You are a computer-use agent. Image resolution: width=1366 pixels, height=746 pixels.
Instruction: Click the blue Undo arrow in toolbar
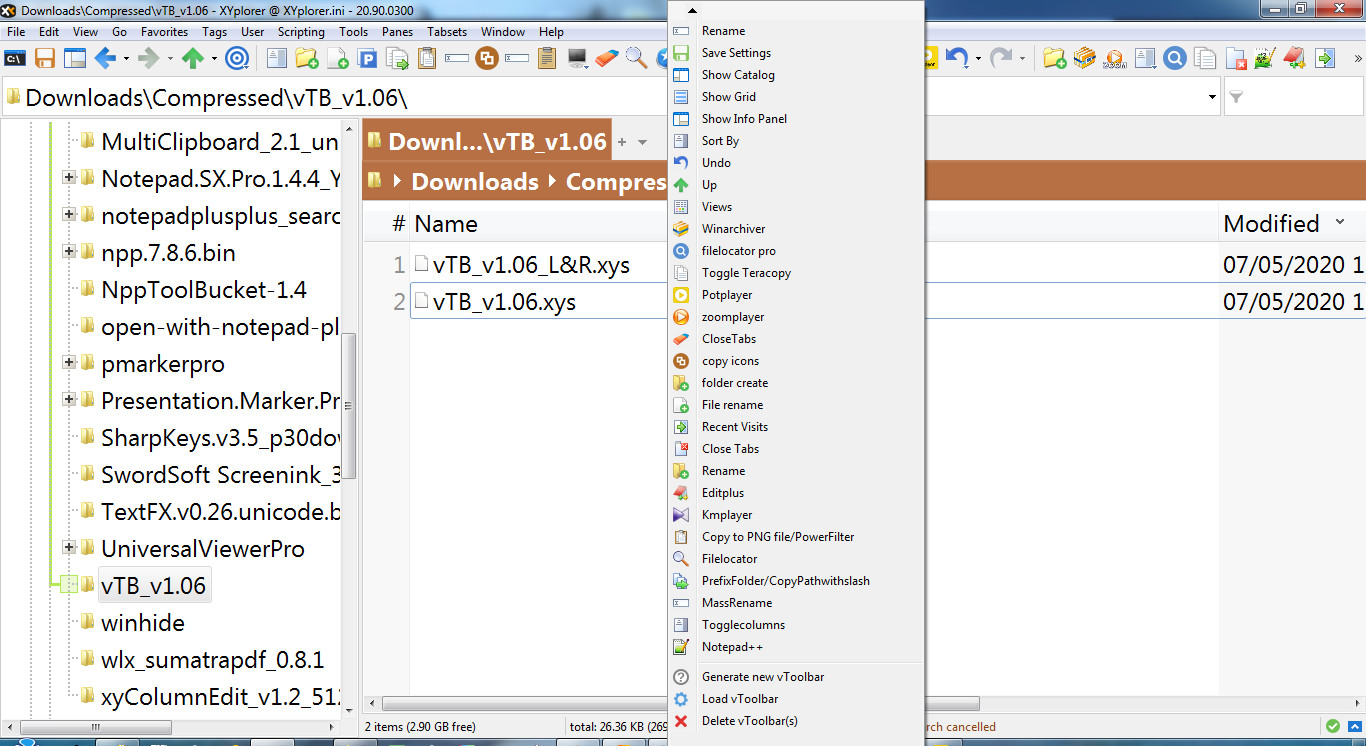tap(957, 58)
